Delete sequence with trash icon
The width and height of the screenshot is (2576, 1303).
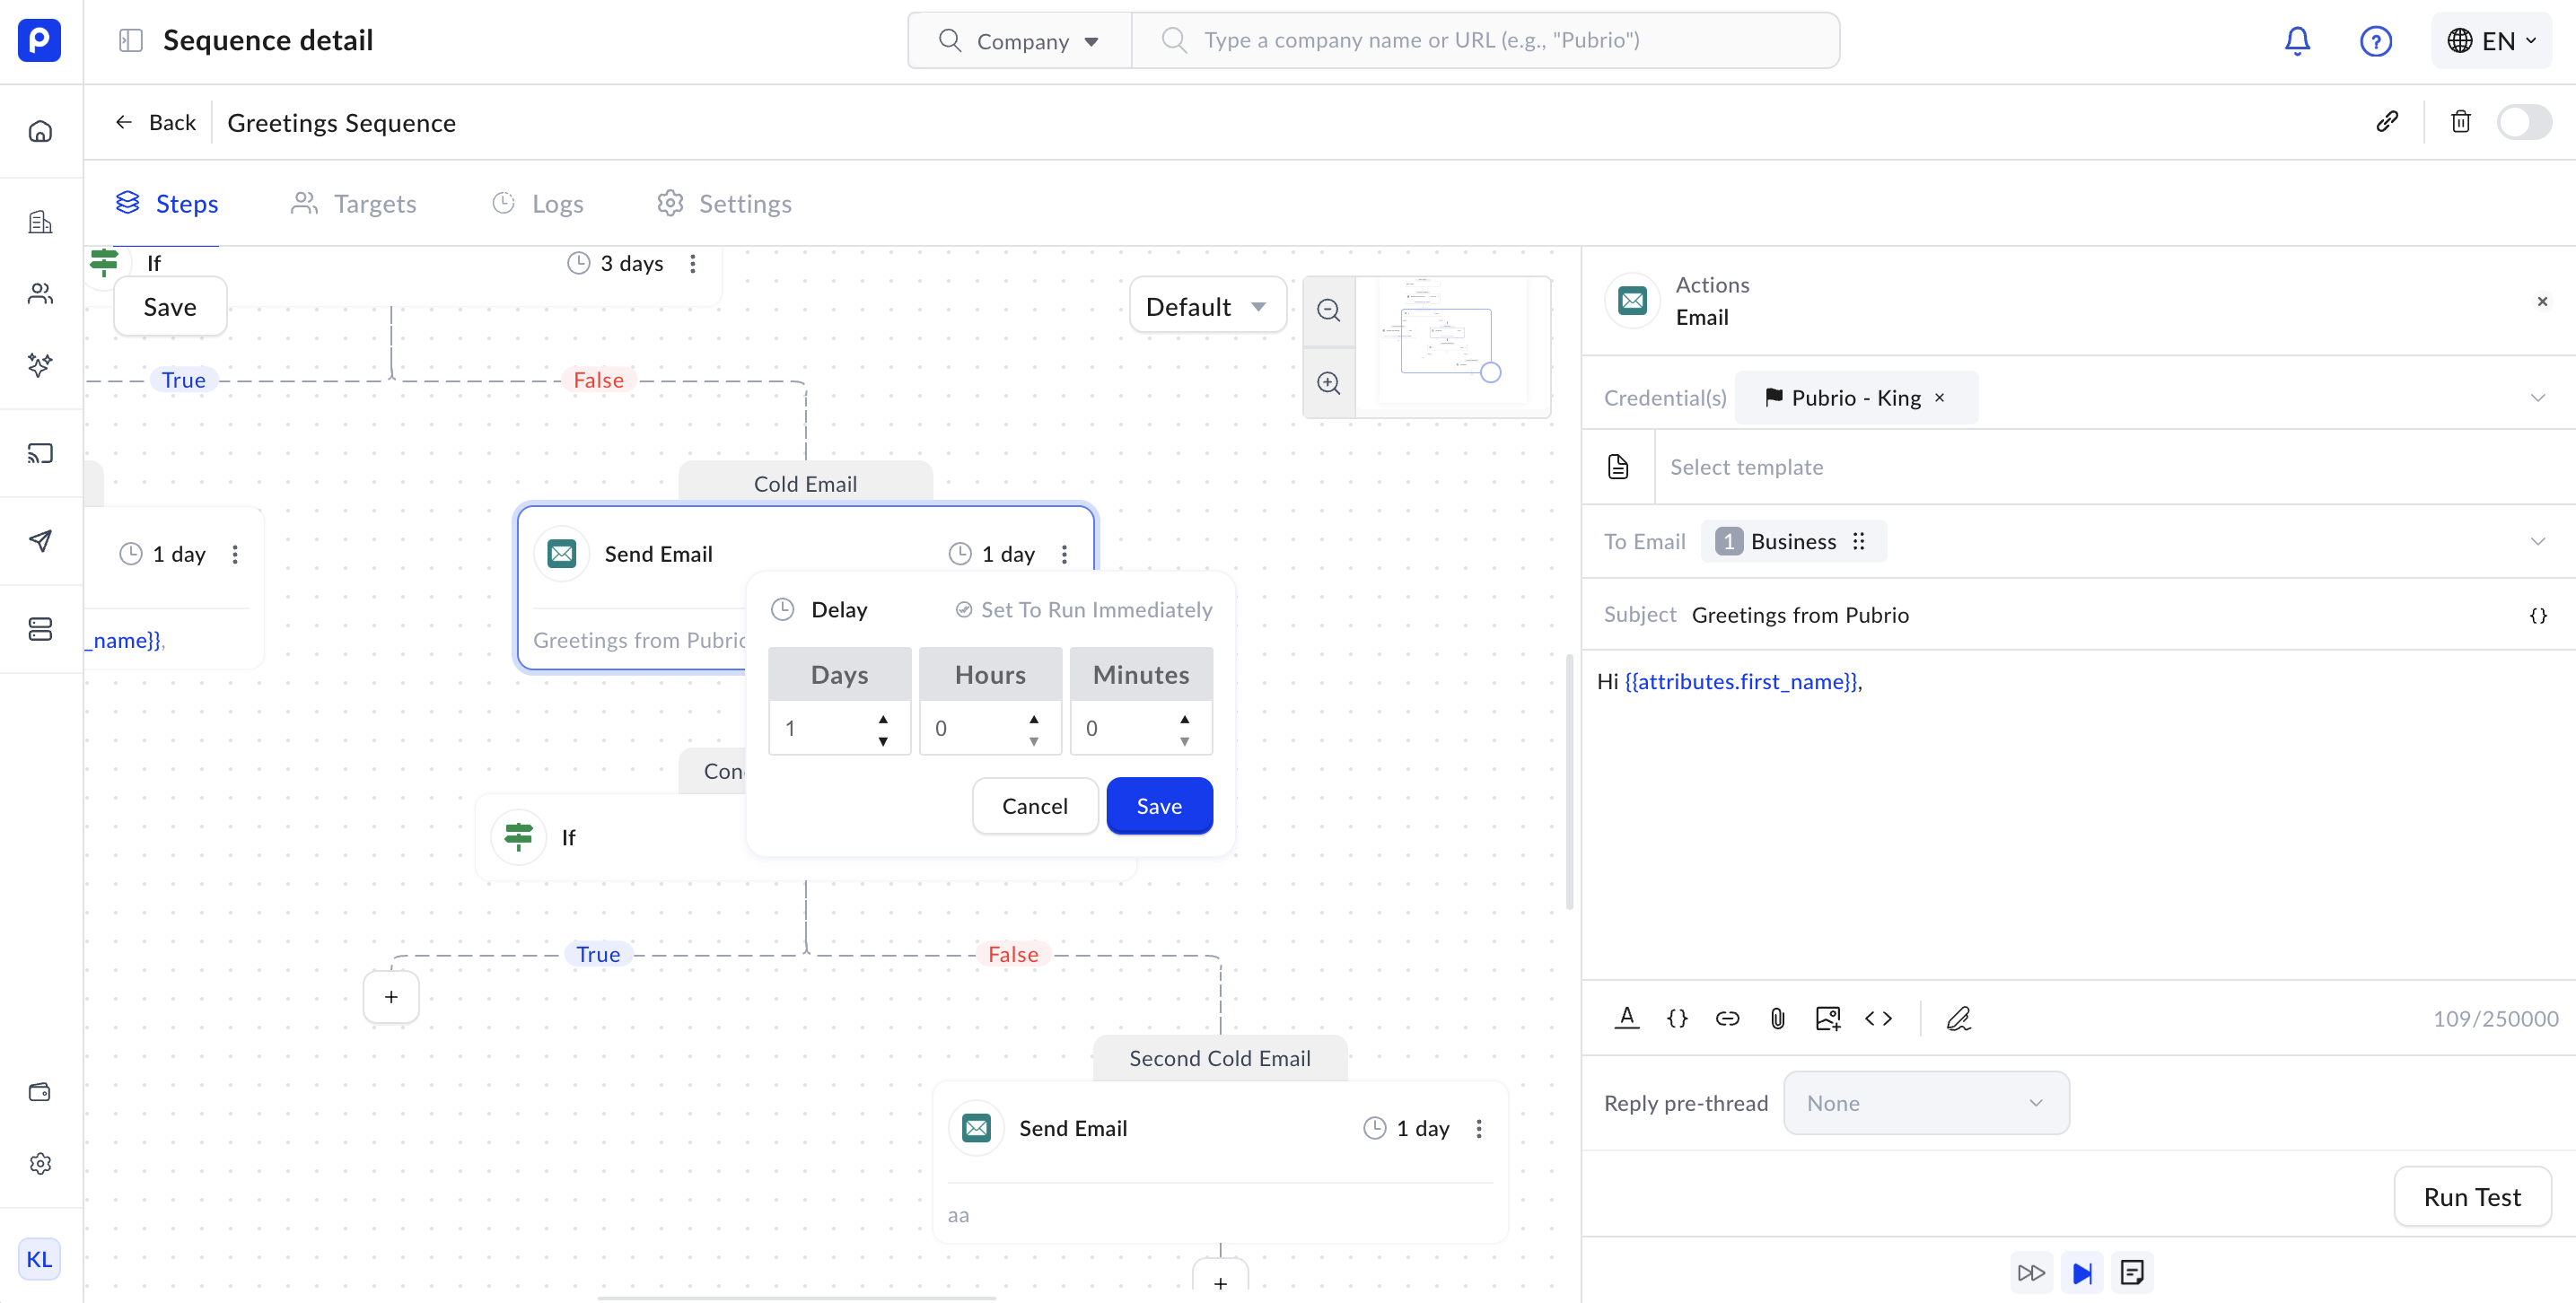2460,122
